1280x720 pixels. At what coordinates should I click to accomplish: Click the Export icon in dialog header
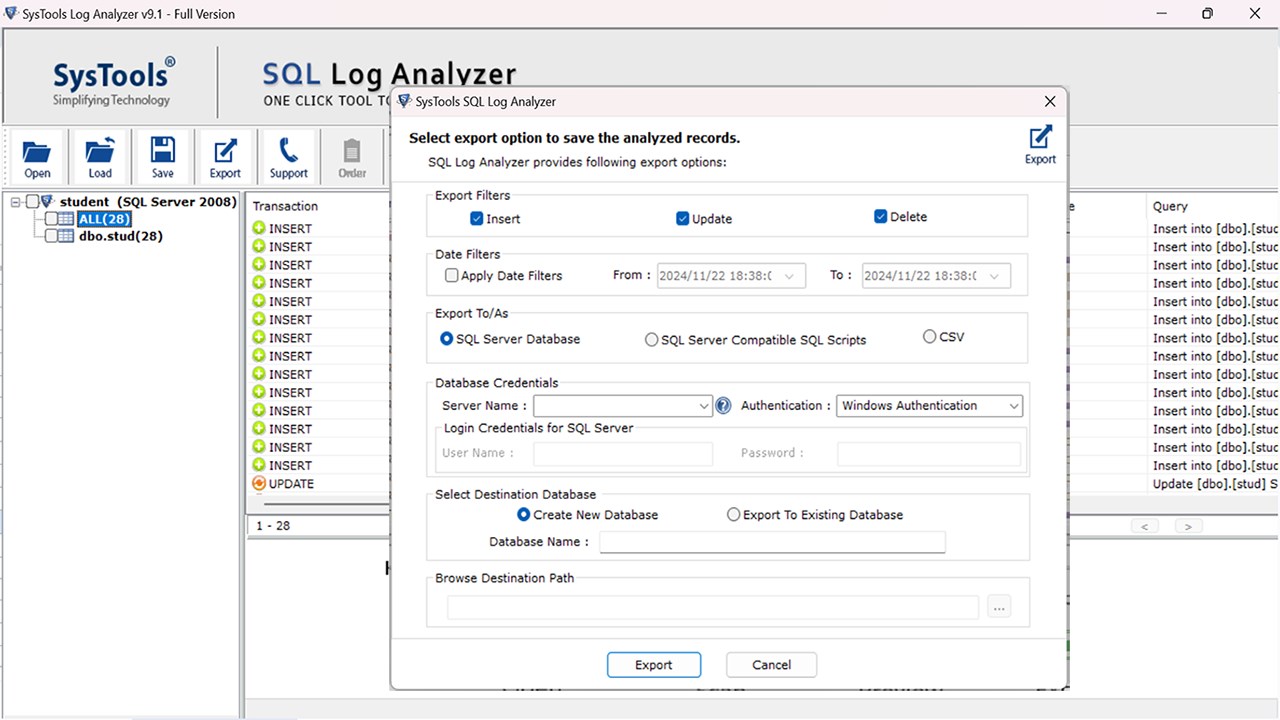click(x=1040, y=145)
